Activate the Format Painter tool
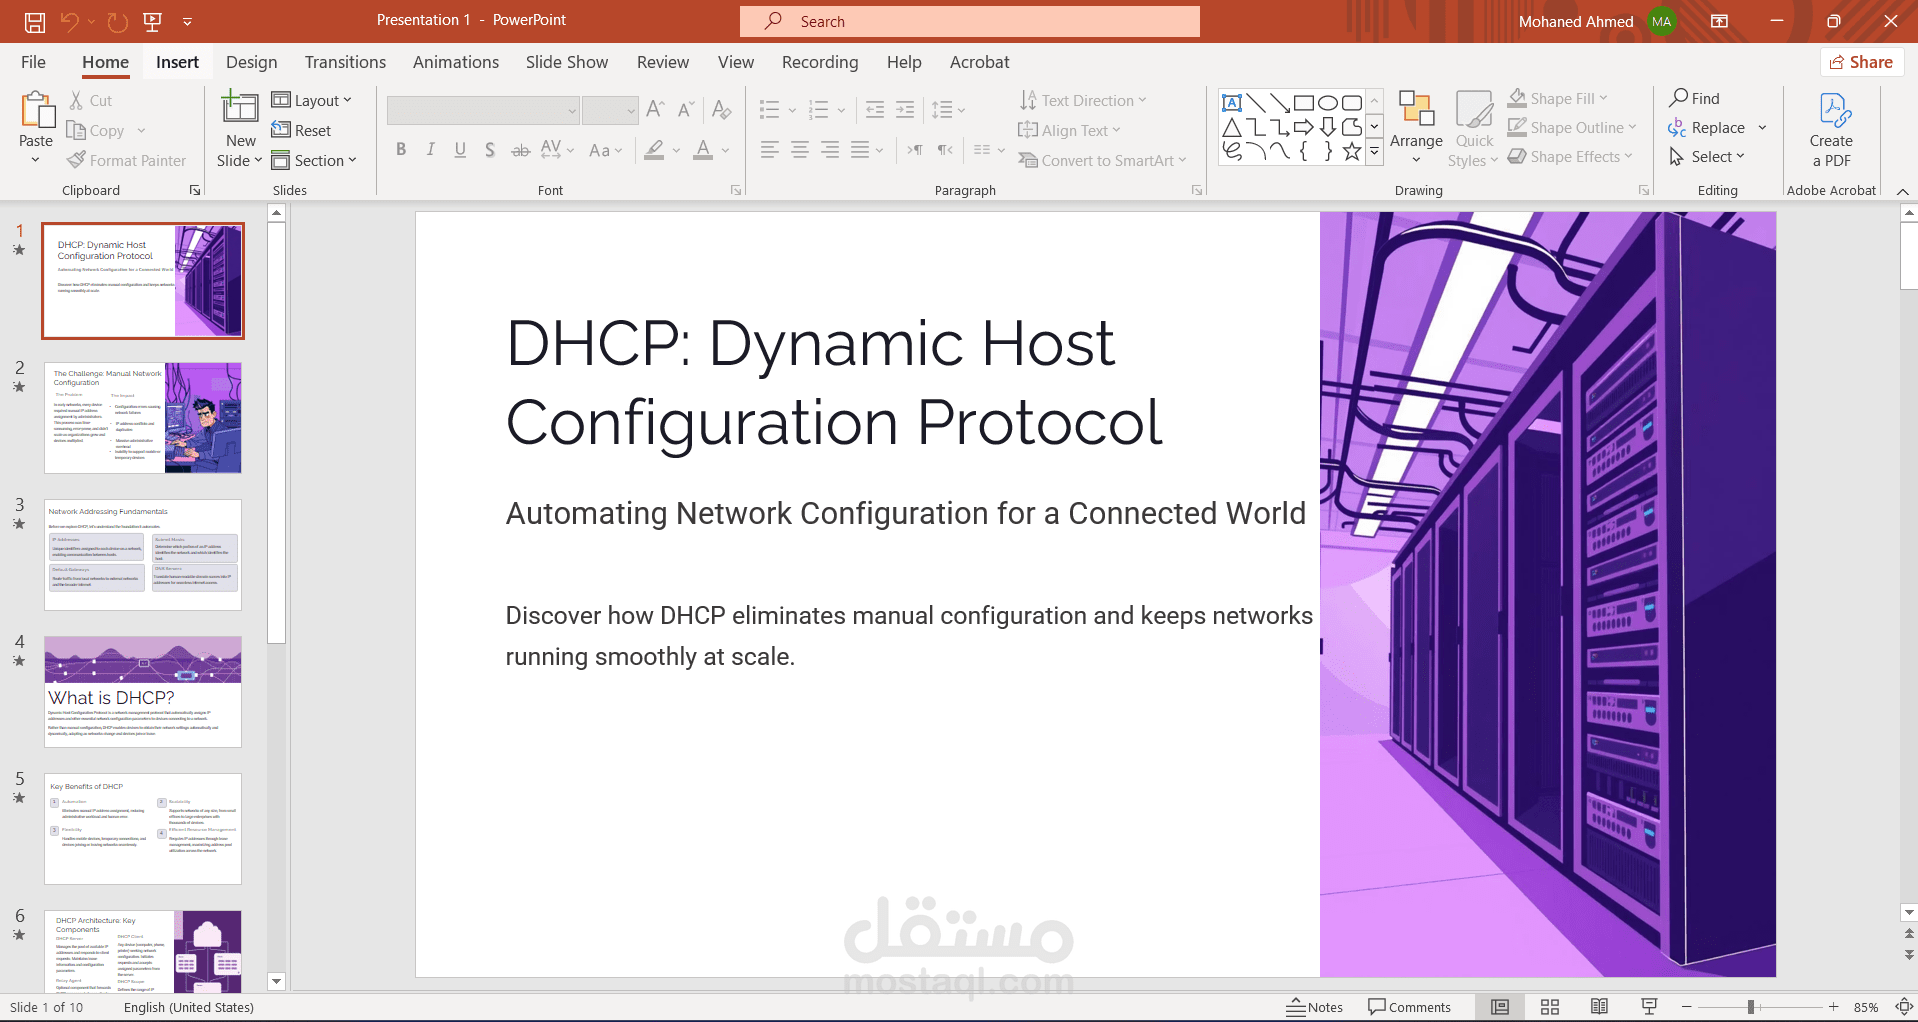 point(126,160)
